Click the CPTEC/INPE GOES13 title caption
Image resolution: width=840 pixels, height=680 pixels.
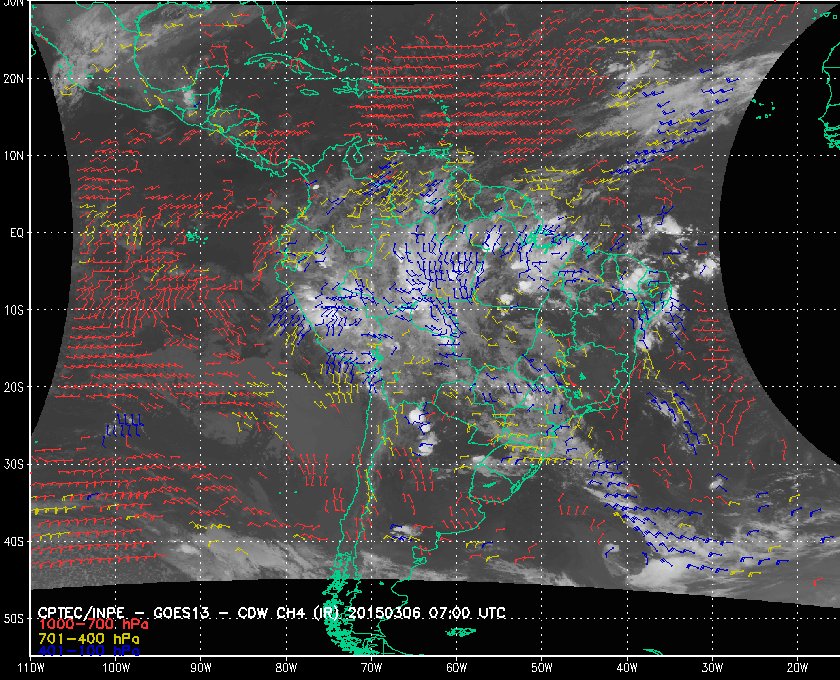272,613
